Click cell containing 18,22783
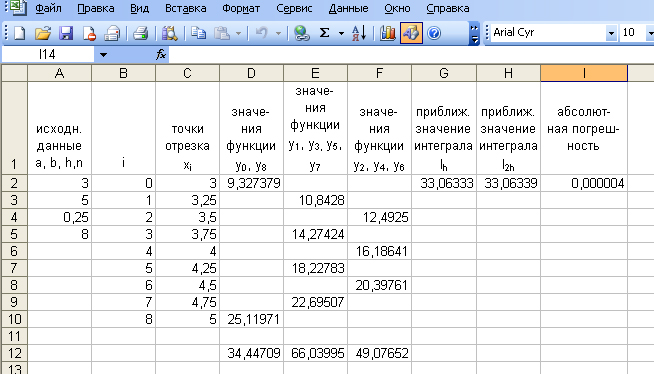Viewport: 654px width, 374px height. pyautogui.click(x=315, y=268)
